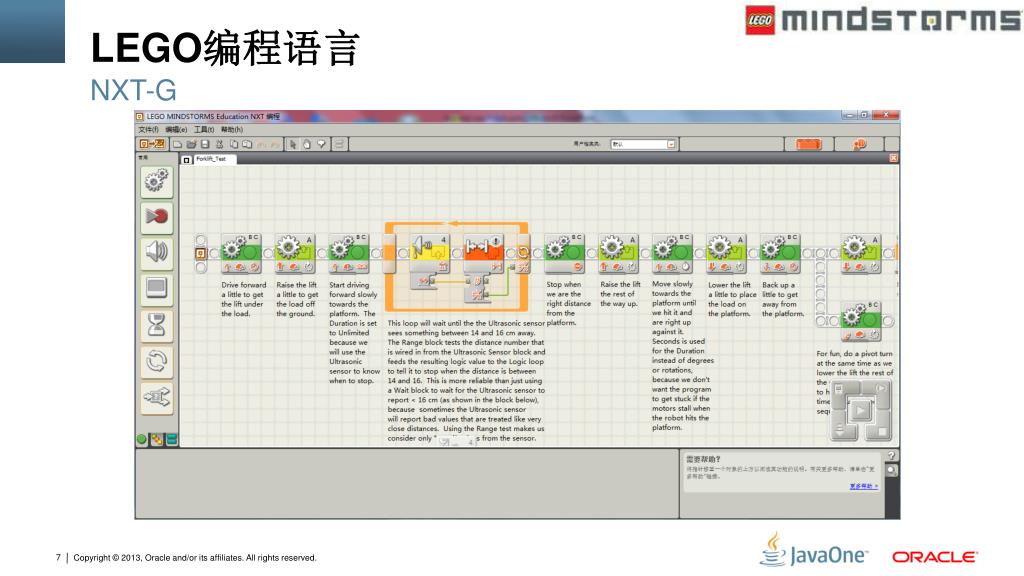Cut selection with the scissors icon
Viewport: 1024px width, 576px height.
pyautogui.click(x=219, y=144)
